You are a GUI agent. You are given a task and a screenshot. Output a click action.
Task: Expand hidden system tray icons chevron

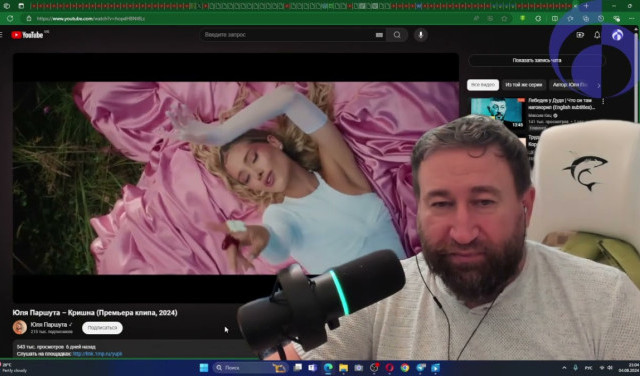[x=564, y=368]
